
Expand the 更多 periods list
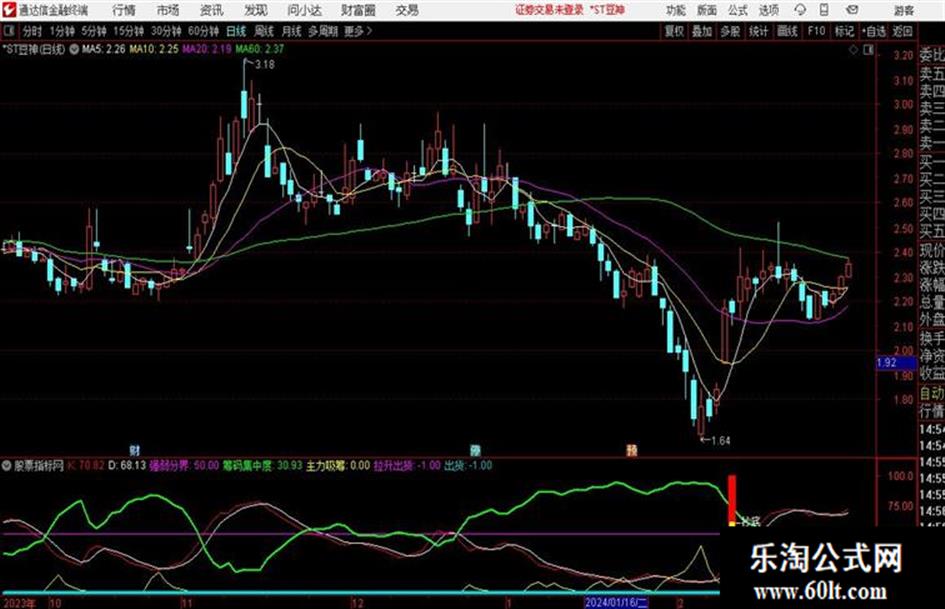click(x=358, y=31)
